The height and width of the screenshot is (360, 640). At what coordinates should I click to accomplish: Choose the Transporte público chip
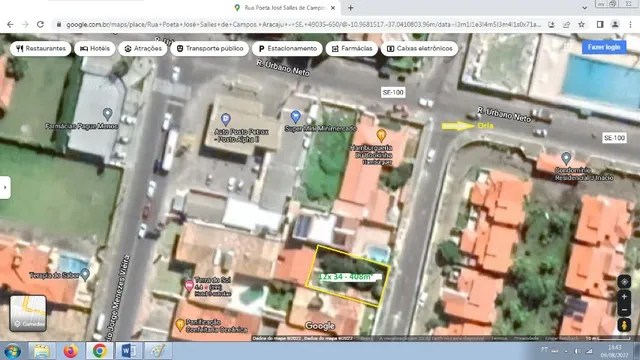[209, 49]
